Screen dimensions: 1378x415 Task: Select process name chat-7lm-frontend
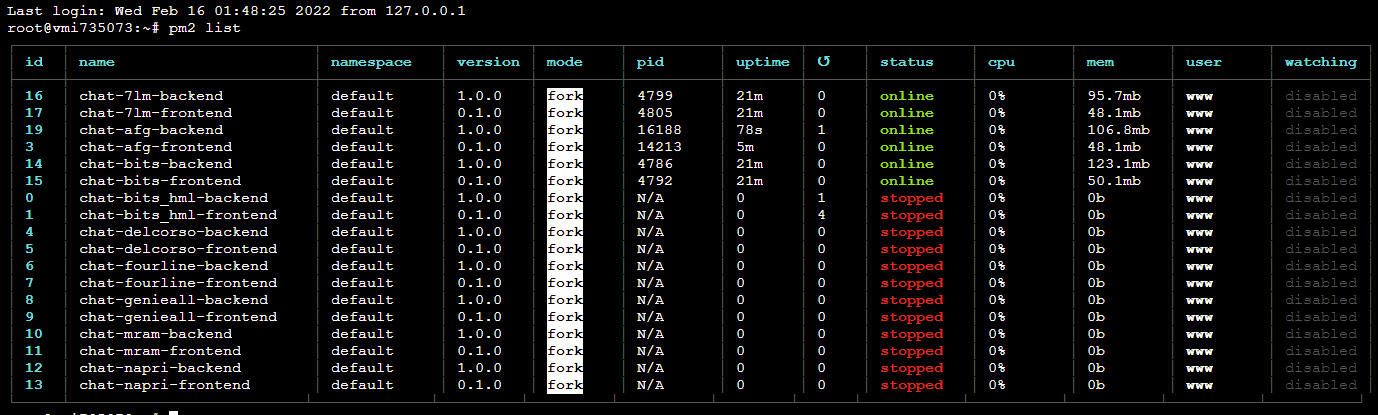point(155,113)
